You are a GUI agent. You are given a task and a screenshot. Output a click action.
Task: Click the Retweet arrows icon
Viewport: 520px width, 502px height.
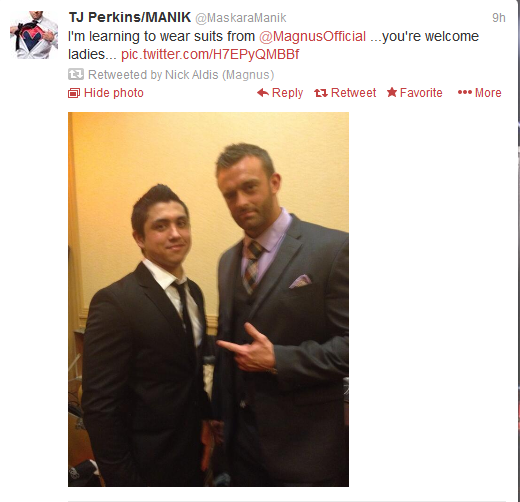(x=321, y=93)
